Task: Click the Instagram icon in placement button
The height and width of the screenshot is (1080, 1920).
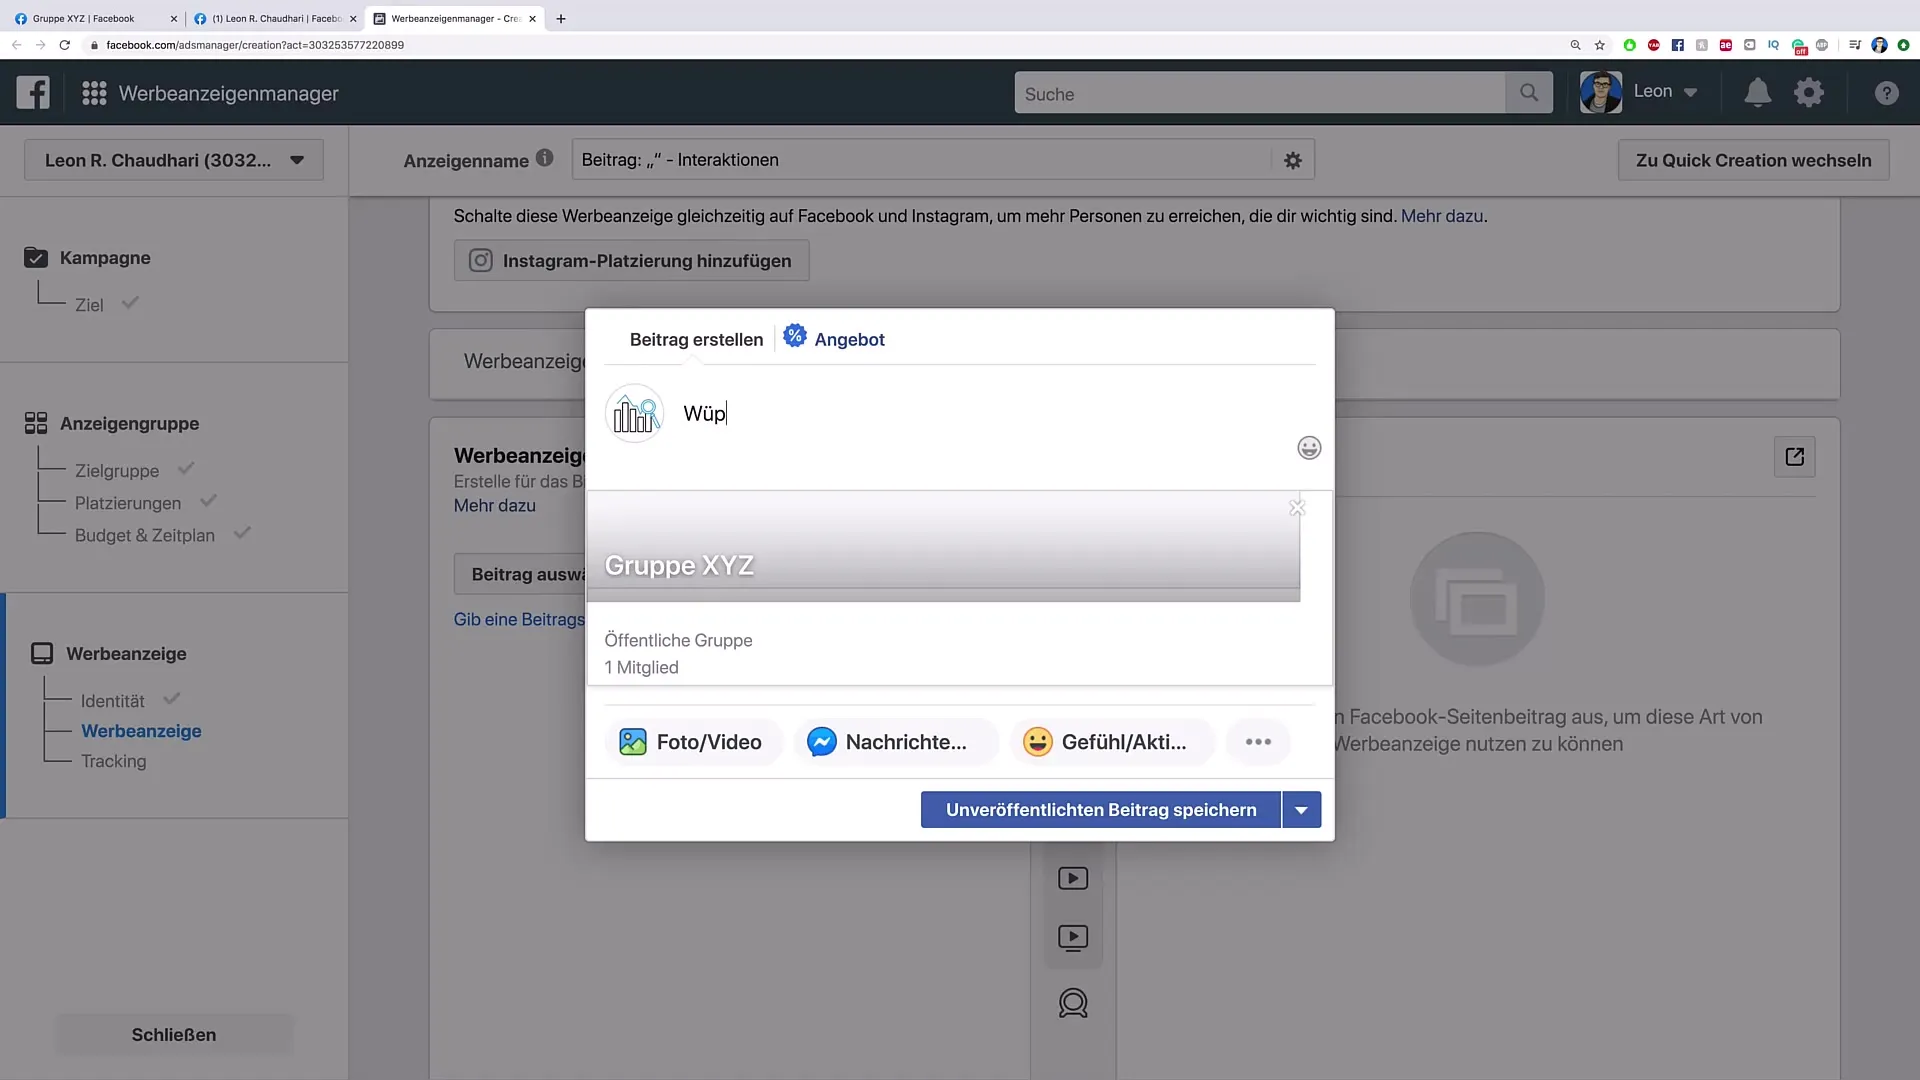Action: coord(481,261)
